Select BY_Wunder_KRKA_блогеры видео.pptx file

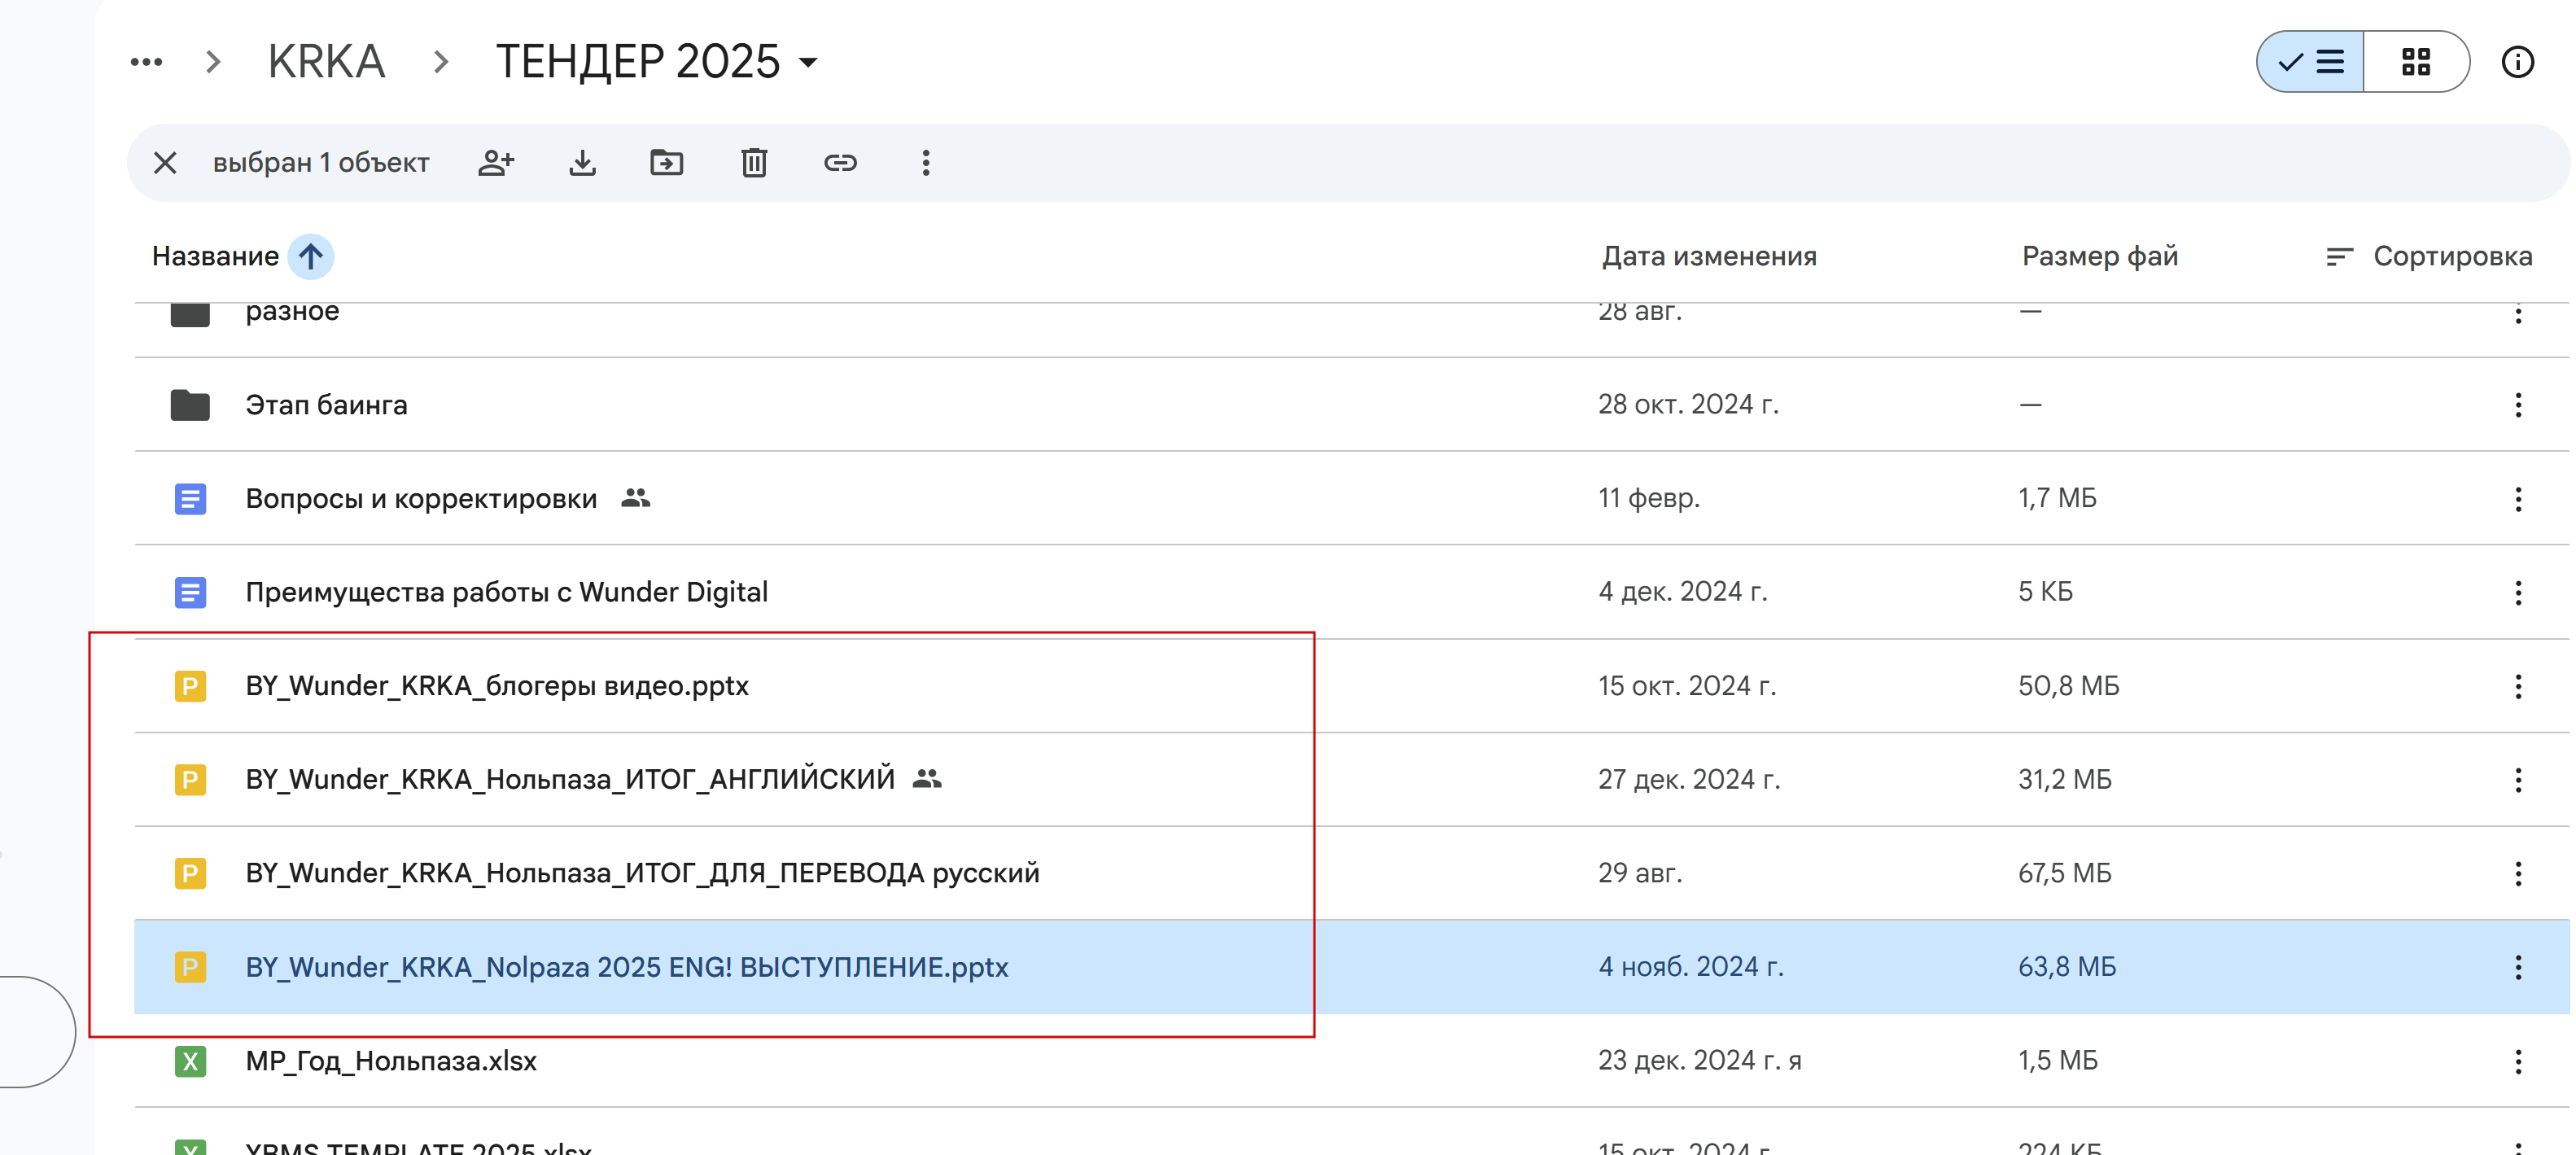pos(497,686)
